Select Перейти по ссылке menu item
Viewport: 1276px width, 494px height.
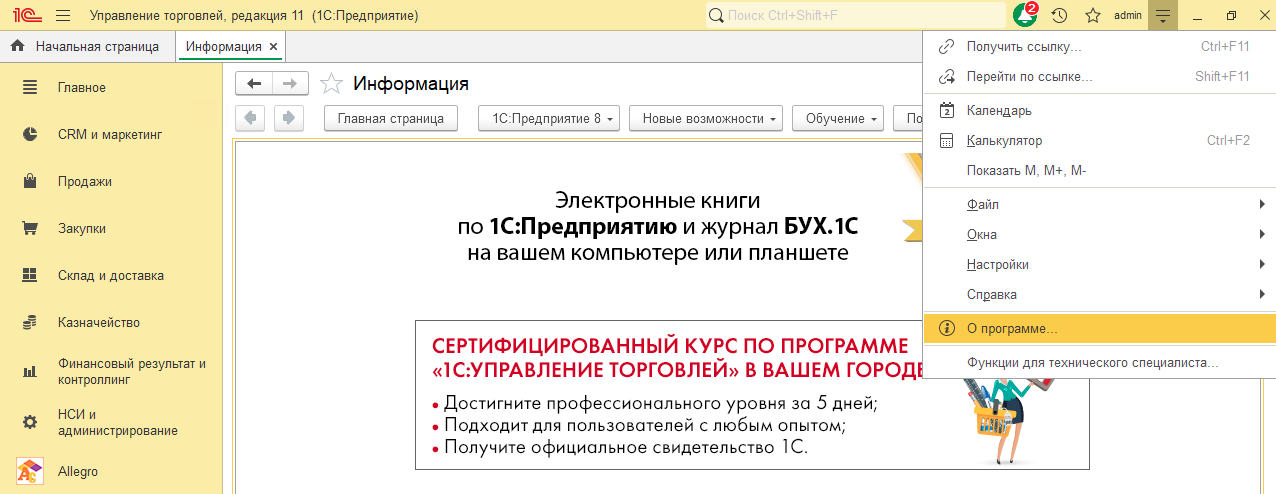(x=1099, y=77)
